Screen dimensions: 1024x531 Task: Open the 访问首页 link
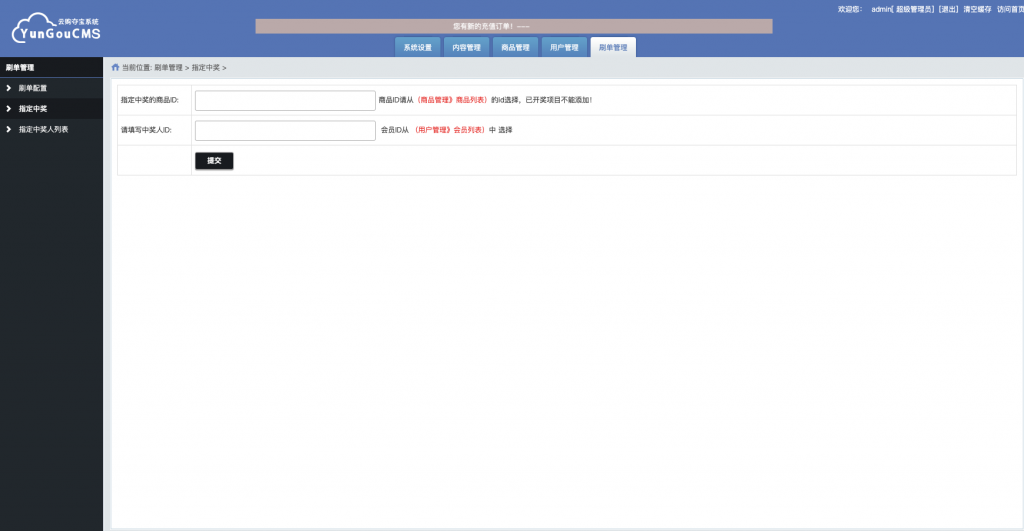pyautogui.click(x=1010, y=9)
